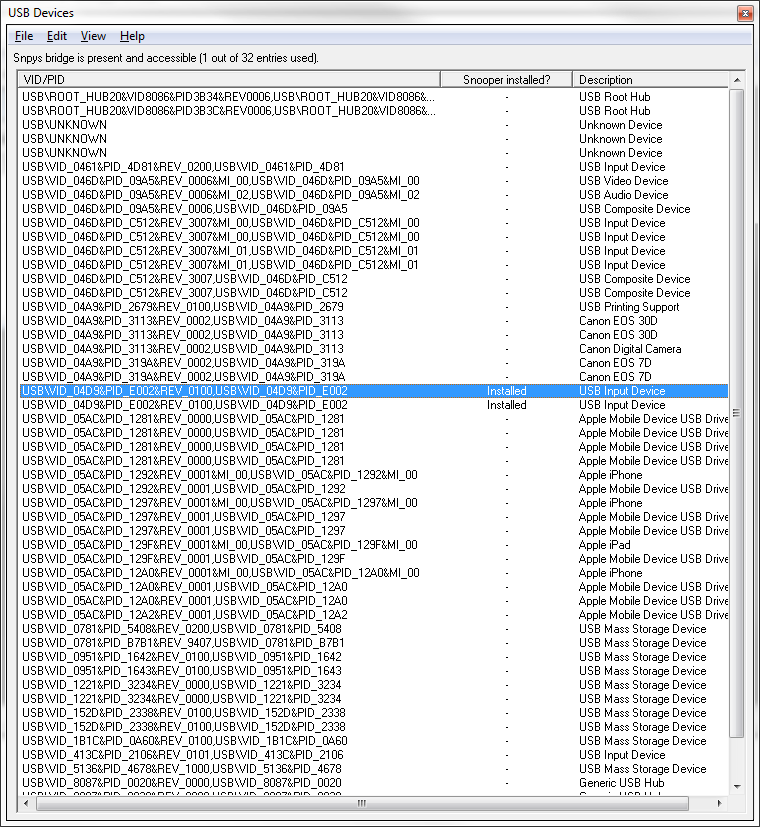The width and height of the screenshot is (760, 827).
Task: Select the Apple iPad row
Action: click(374, 545)
